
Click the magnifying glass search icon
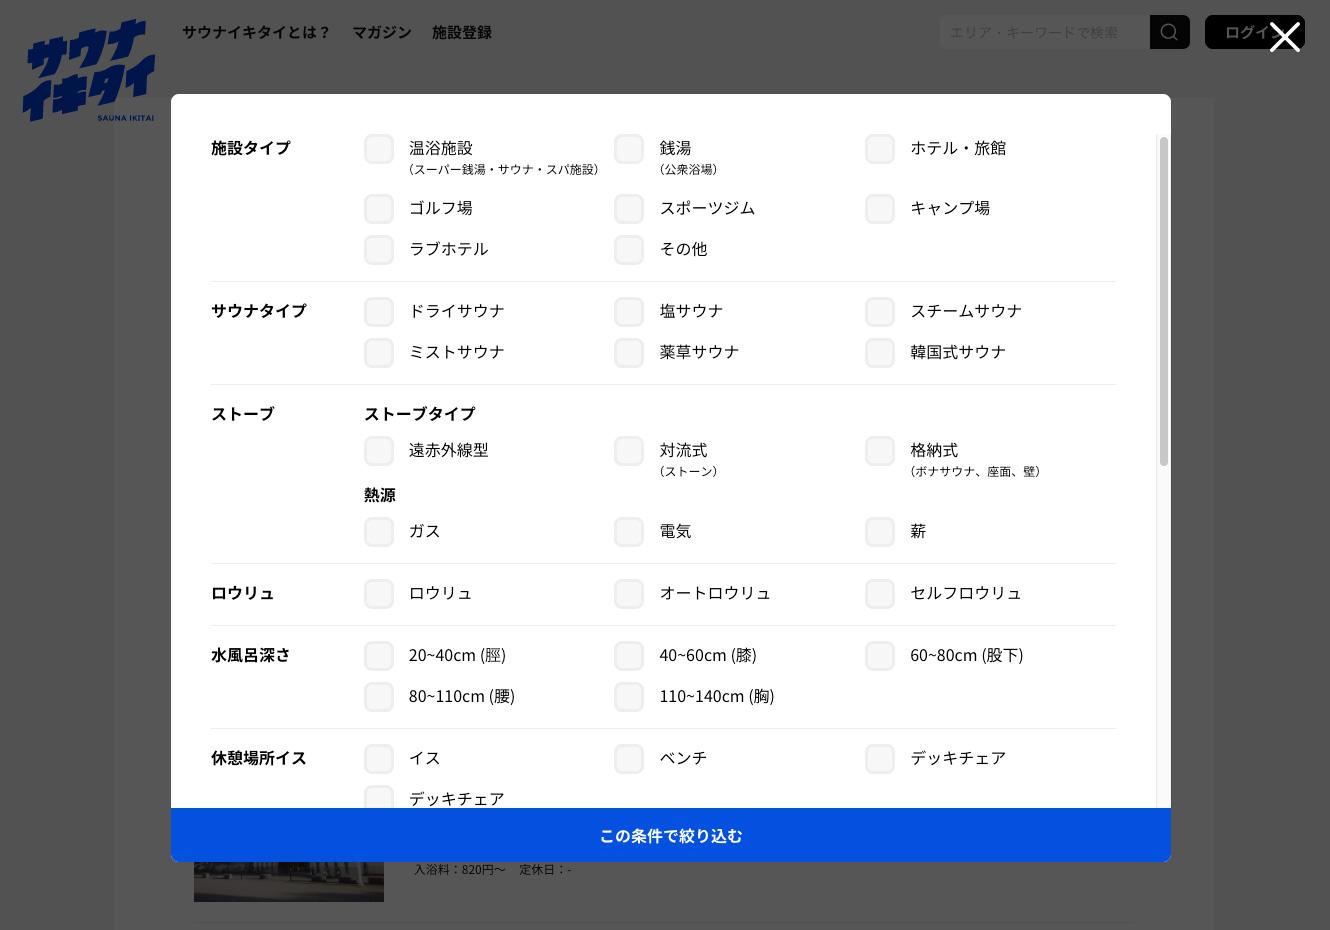point(1169,32)
